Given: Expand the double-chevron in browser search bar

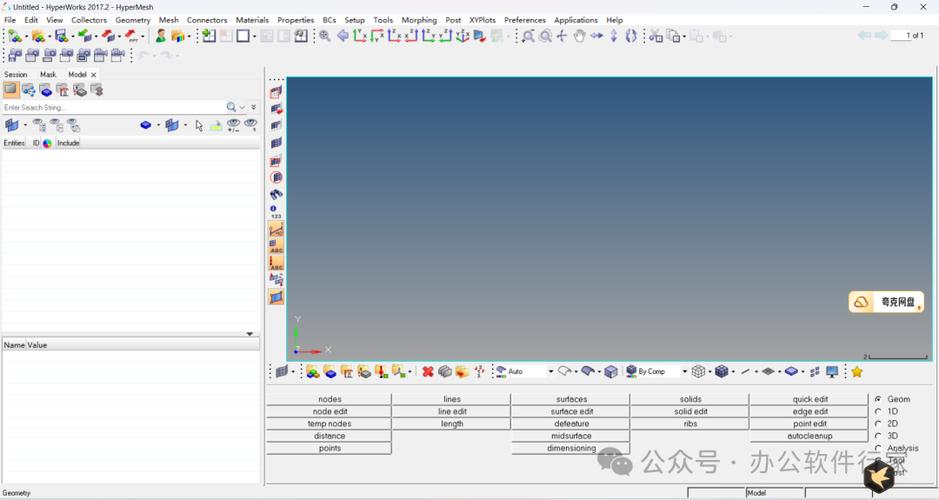Looking at the screenshot, I should click(x=253, y=107).
